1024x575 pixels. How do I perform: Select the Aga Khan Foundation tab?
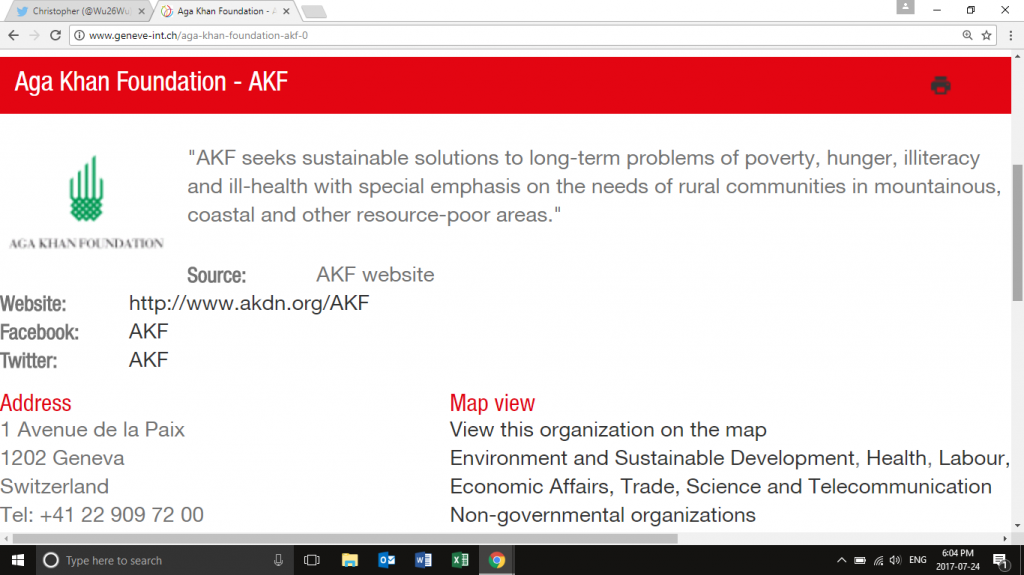coord(225,11)
